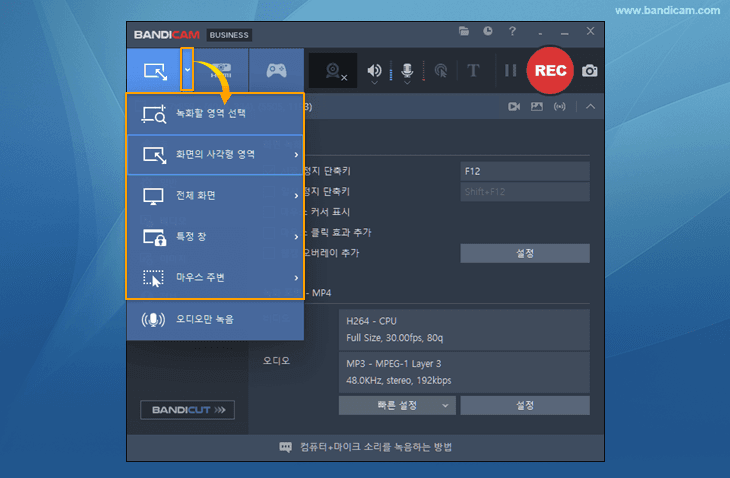Click the Shift+F12 hotkey field
This screenshot has height=478, width=730.
pyautogui.click(x=525, y=192)
